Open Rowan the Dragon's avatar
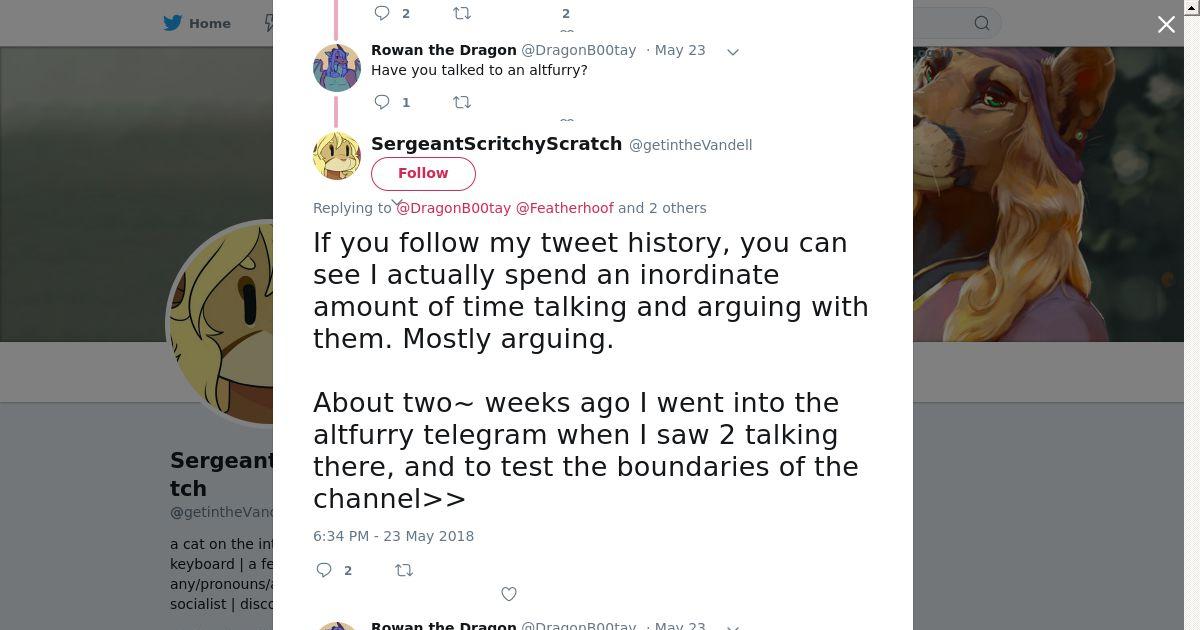 (337, 68)
